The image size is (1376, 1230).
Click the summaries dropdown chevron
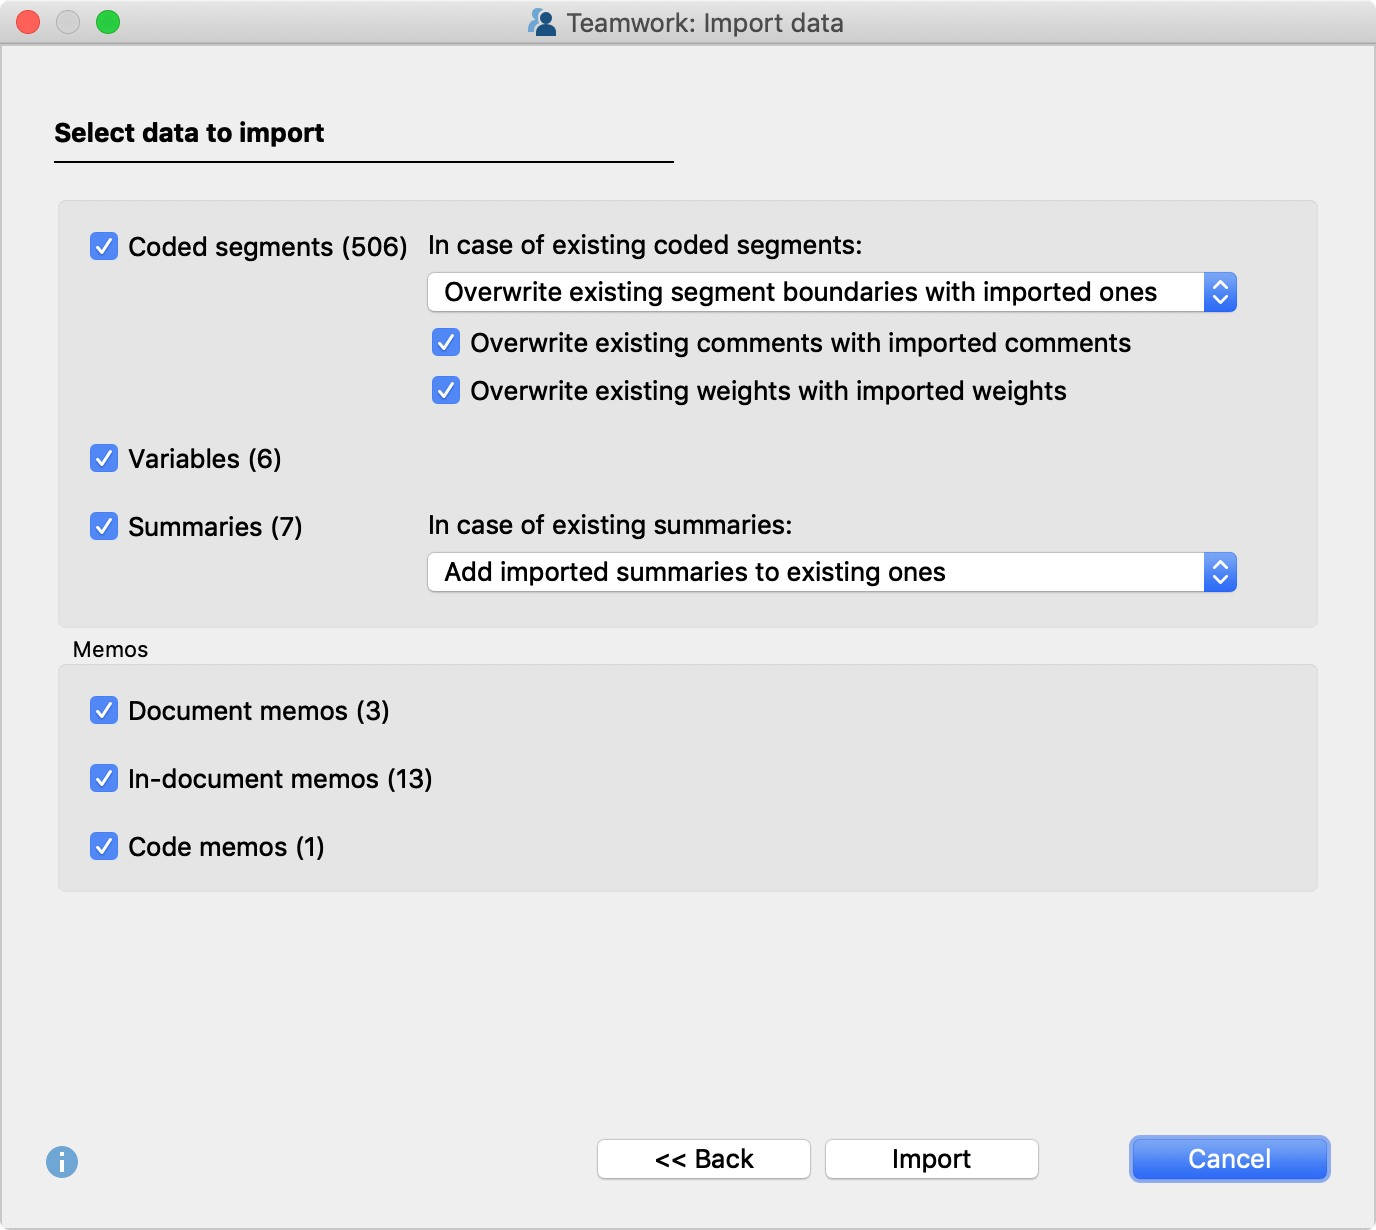pyautogui.click(x=1220, y=572)
